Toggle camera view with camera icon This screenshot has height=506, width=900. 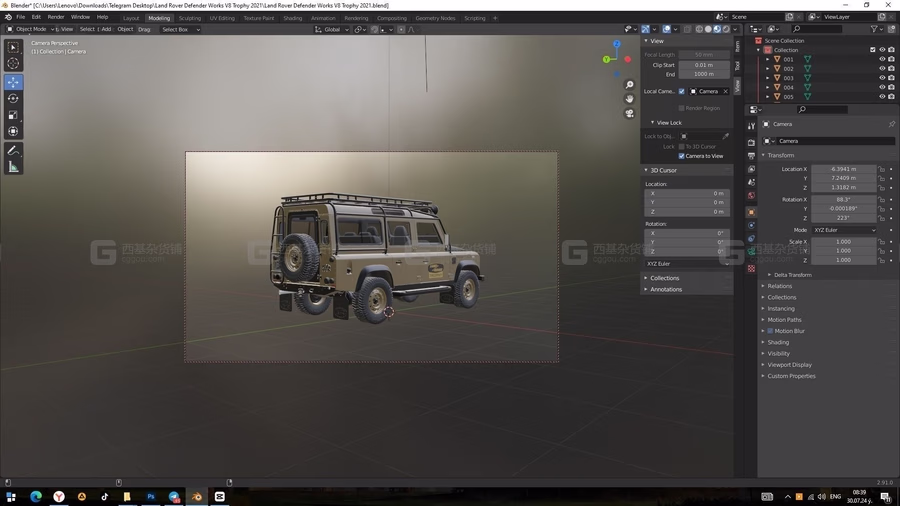pos(630,113)
